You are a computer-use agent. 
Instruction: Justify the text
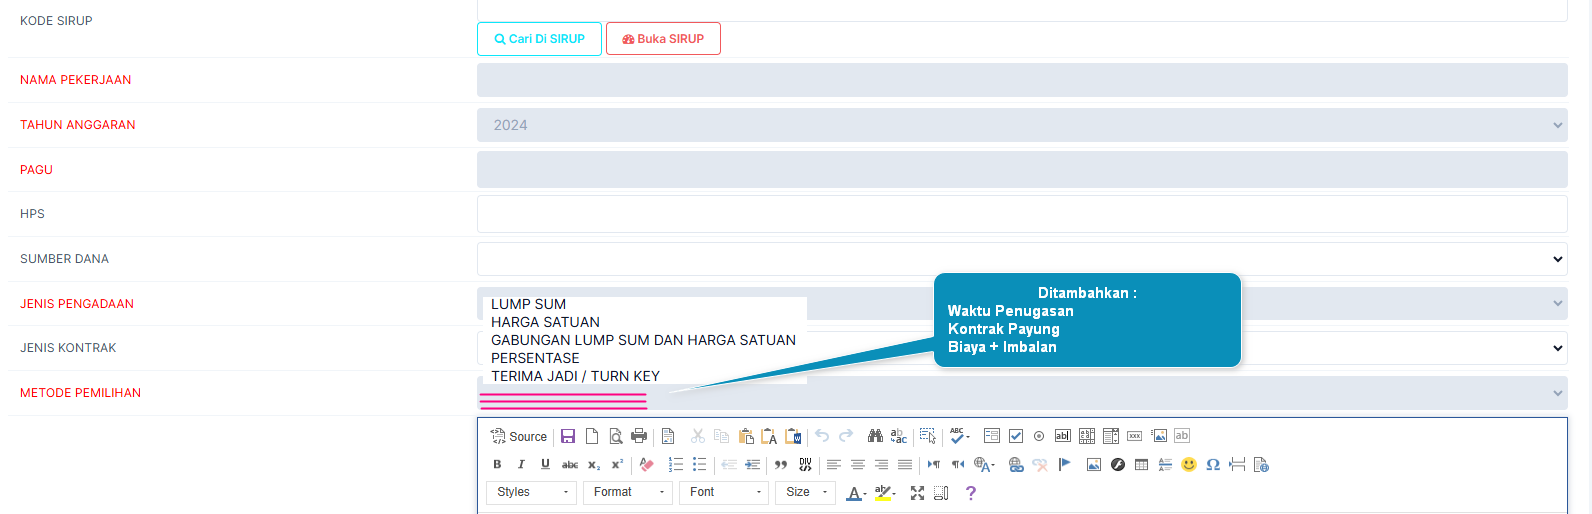[x=905, y=464]
